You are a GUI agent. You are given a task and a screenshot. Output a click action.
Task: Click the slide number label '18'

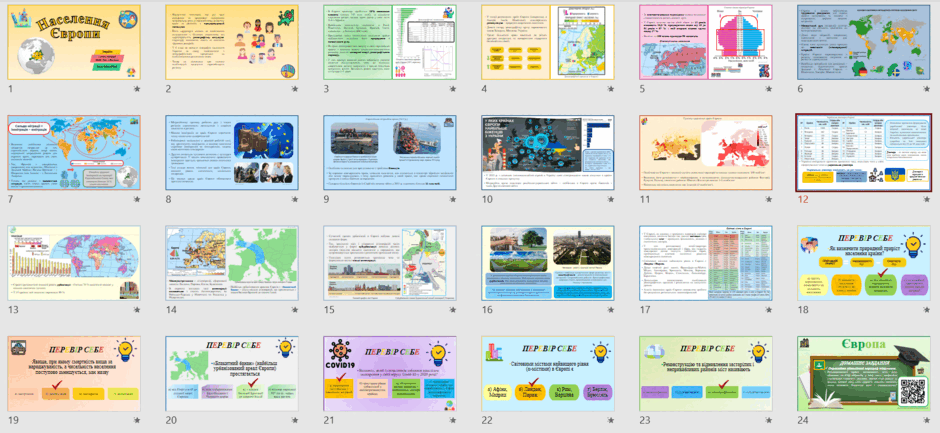click(x=803, y=309)
